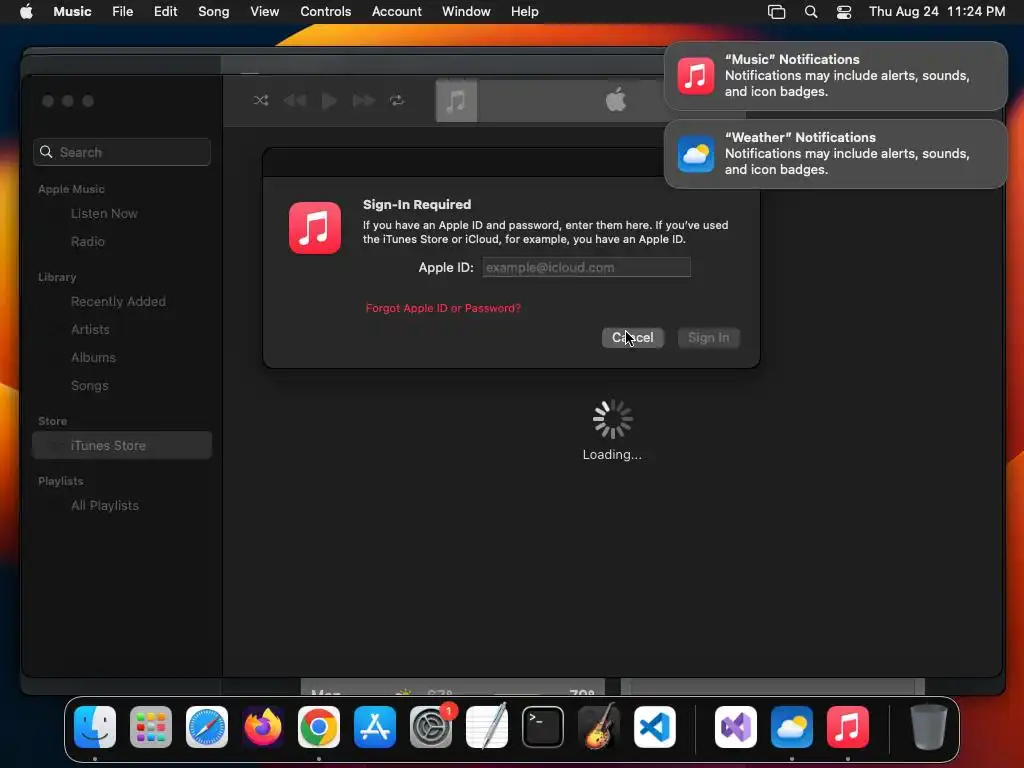
Task: Open All Playlists in the sidebar
Action: coord(104,505)
